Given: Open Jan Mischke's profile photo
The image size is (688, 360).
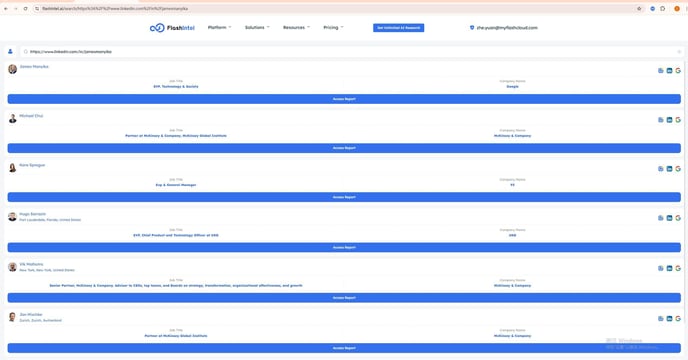Looking at the screenshot, I should pos(12,317).
